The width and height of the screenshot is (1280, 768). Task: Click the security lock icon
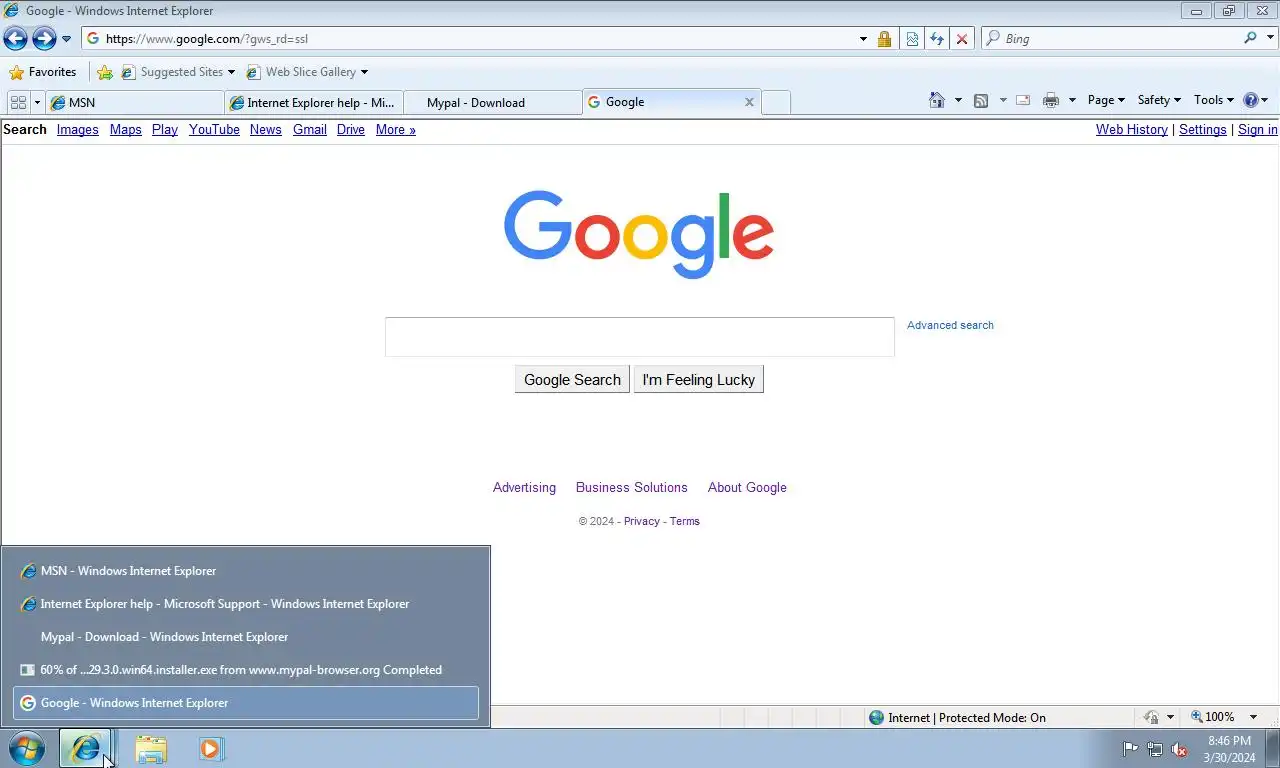point(884,39)
